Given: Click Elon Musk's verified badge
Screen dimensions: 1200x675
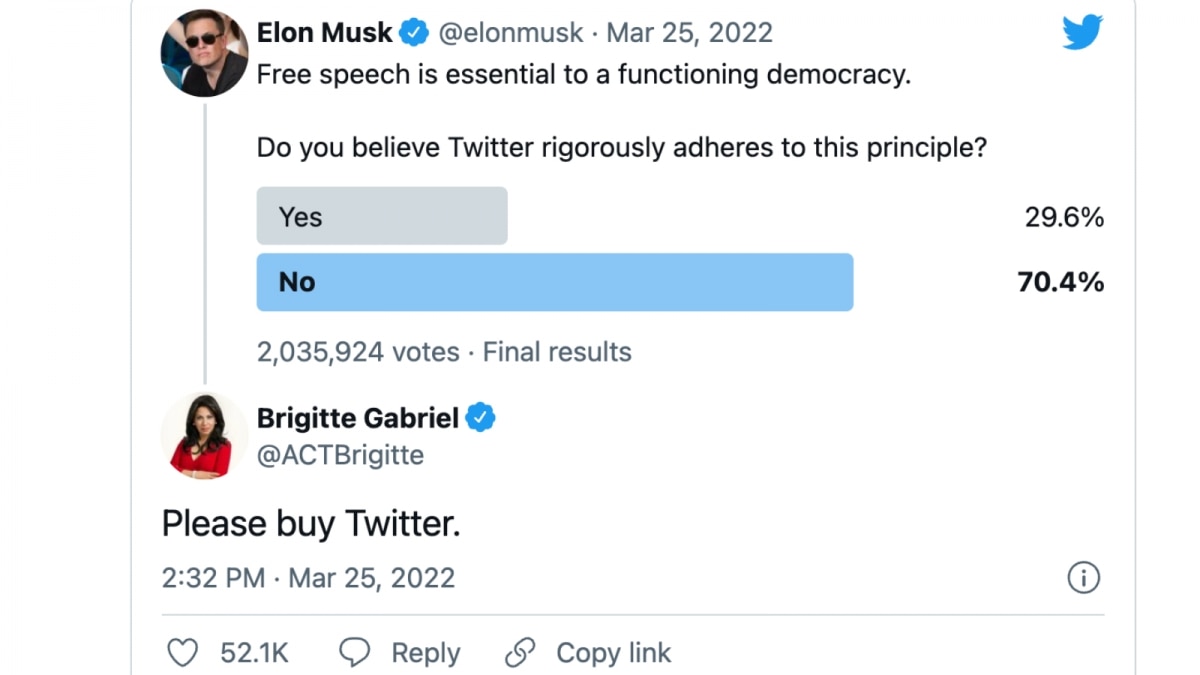Looking at the screenshot, I should [x=414, y=33].
